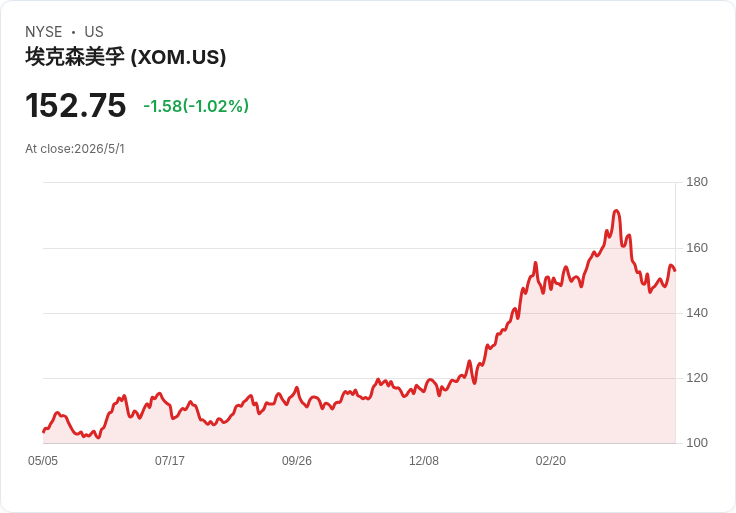The height and width of the screenshot is (513, 736).
Task: Click the NYSE exchange label
Action: (x=44, y=32)
